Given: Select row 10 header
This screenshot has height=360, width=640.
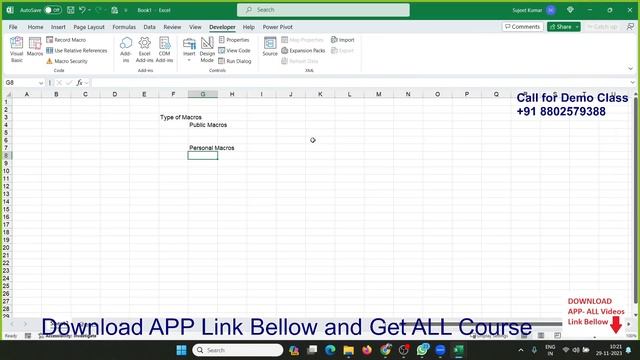Looking at the screenshot, I should (6, 171).
